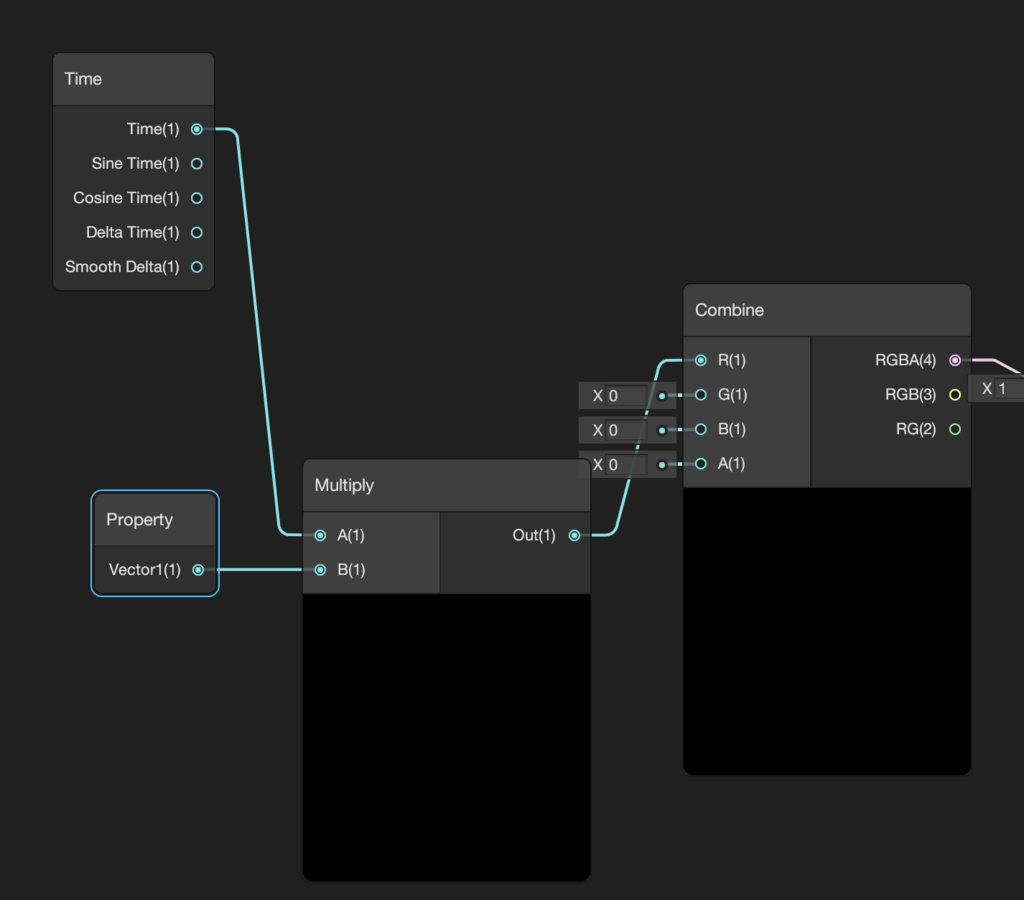Click the Combine node preview area
Image resolution: width=1024 pixels, height=900 pixels.
coord(827,631)
